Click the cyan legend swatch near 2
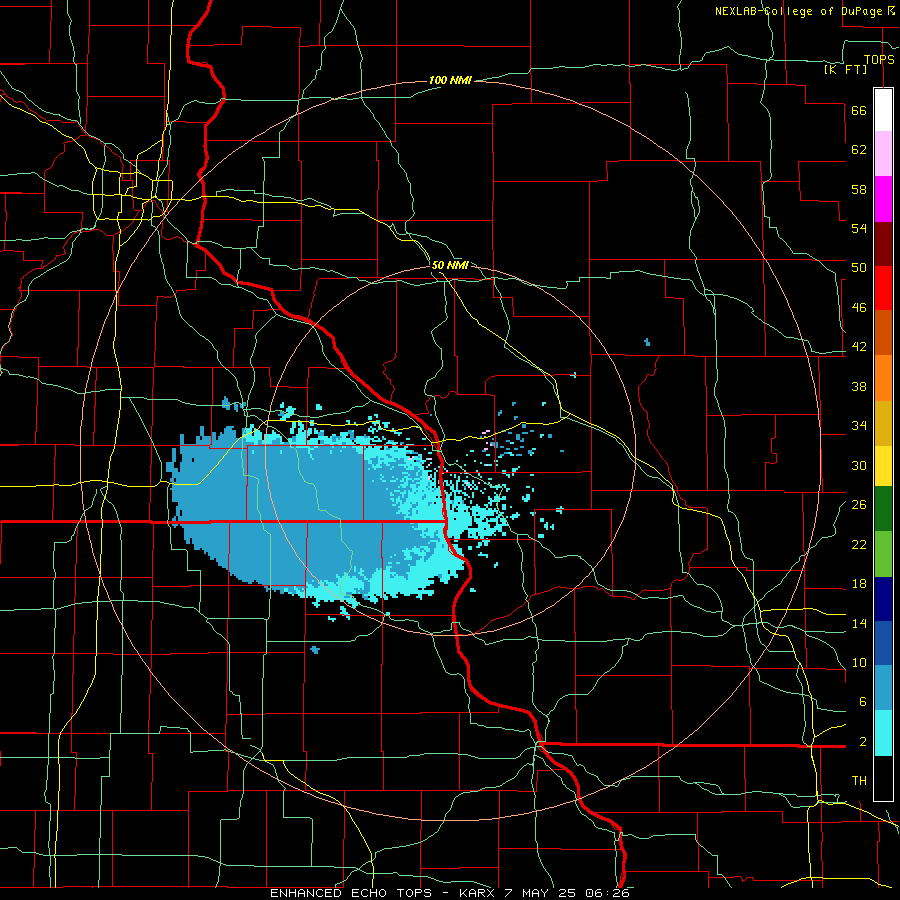This screenshot has width=900, height=900. pyautogui.click(x=883, y=733)
